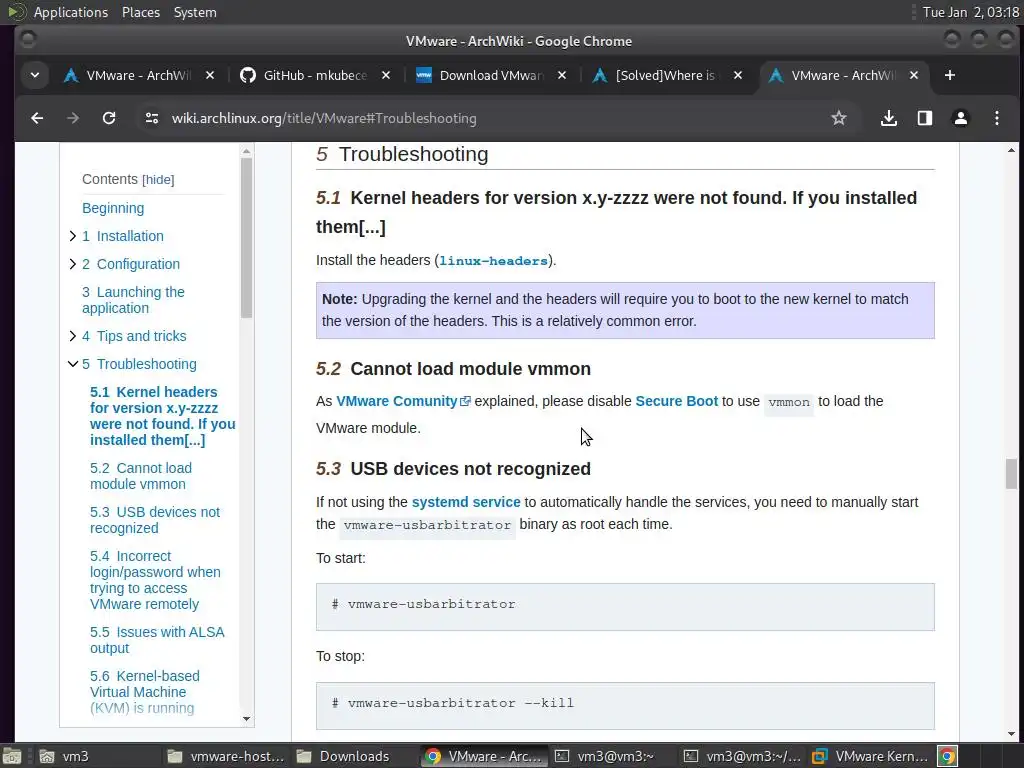Click the browser forward arrow
This screenshot has height=768, width=1024.
click(x=73, y=118)
